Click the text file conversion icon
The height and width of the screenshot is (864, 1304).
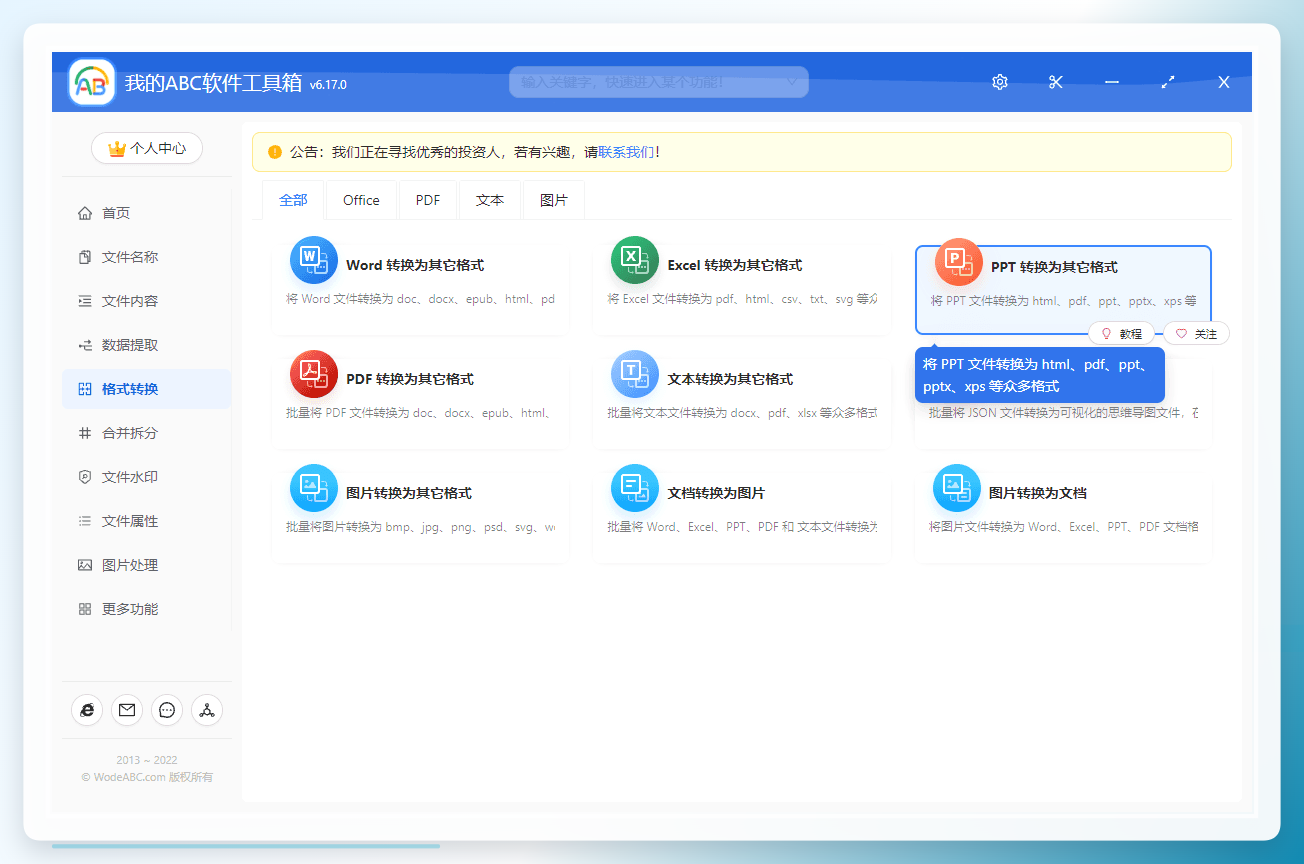(x=635, y=374)
